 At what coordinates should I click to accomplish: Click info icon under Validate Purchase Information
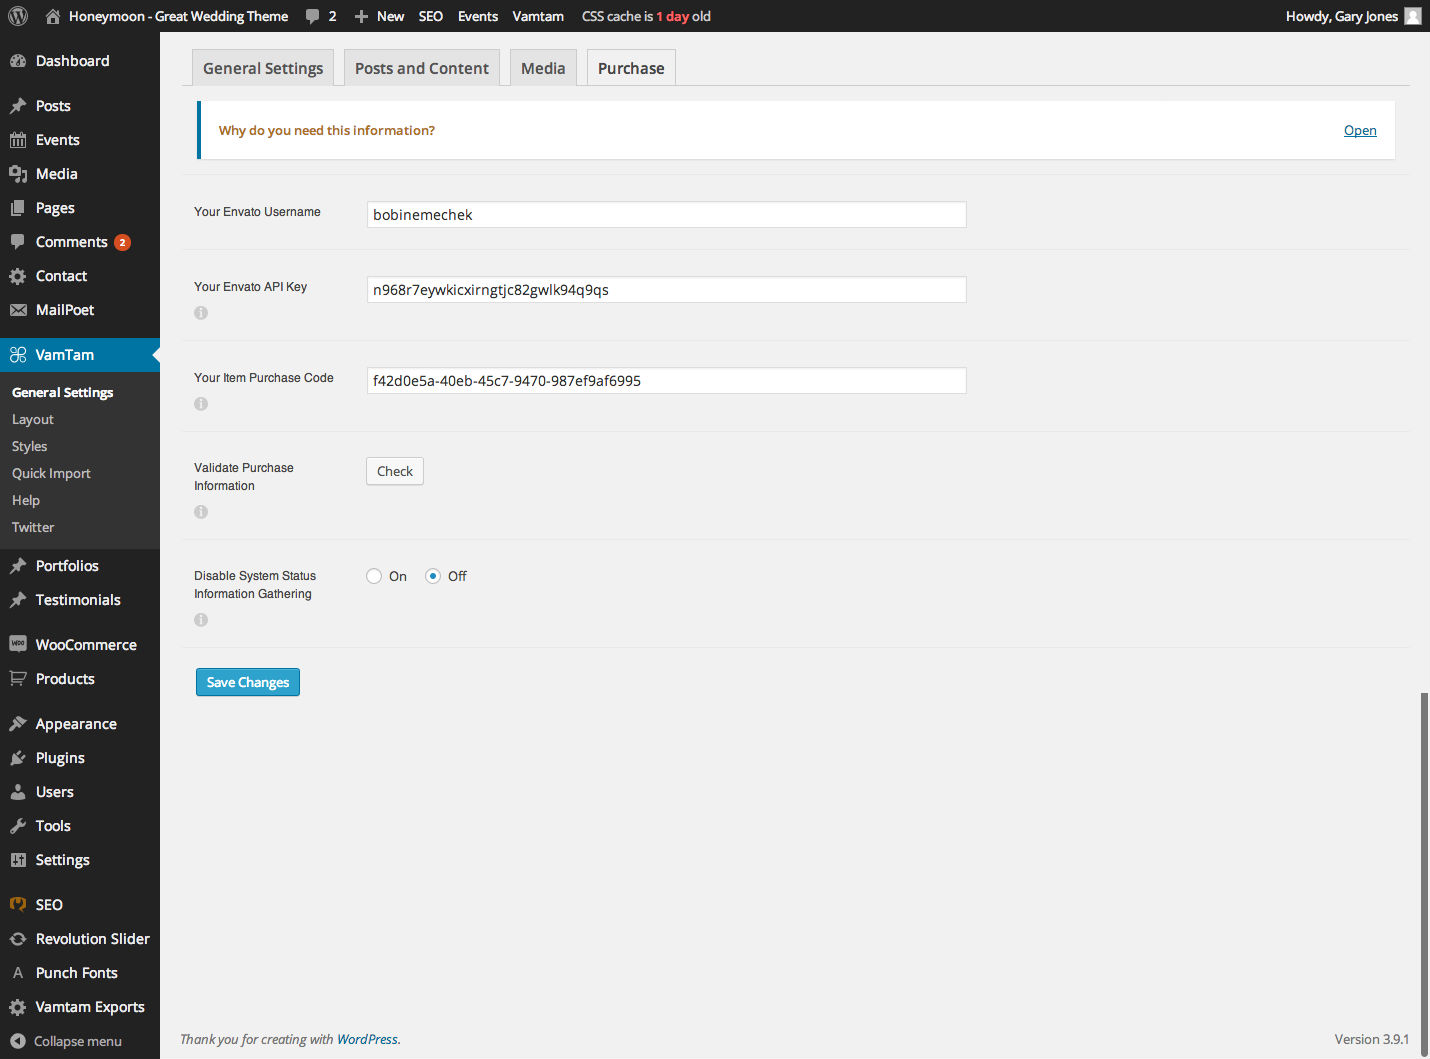tap(201, 512)
